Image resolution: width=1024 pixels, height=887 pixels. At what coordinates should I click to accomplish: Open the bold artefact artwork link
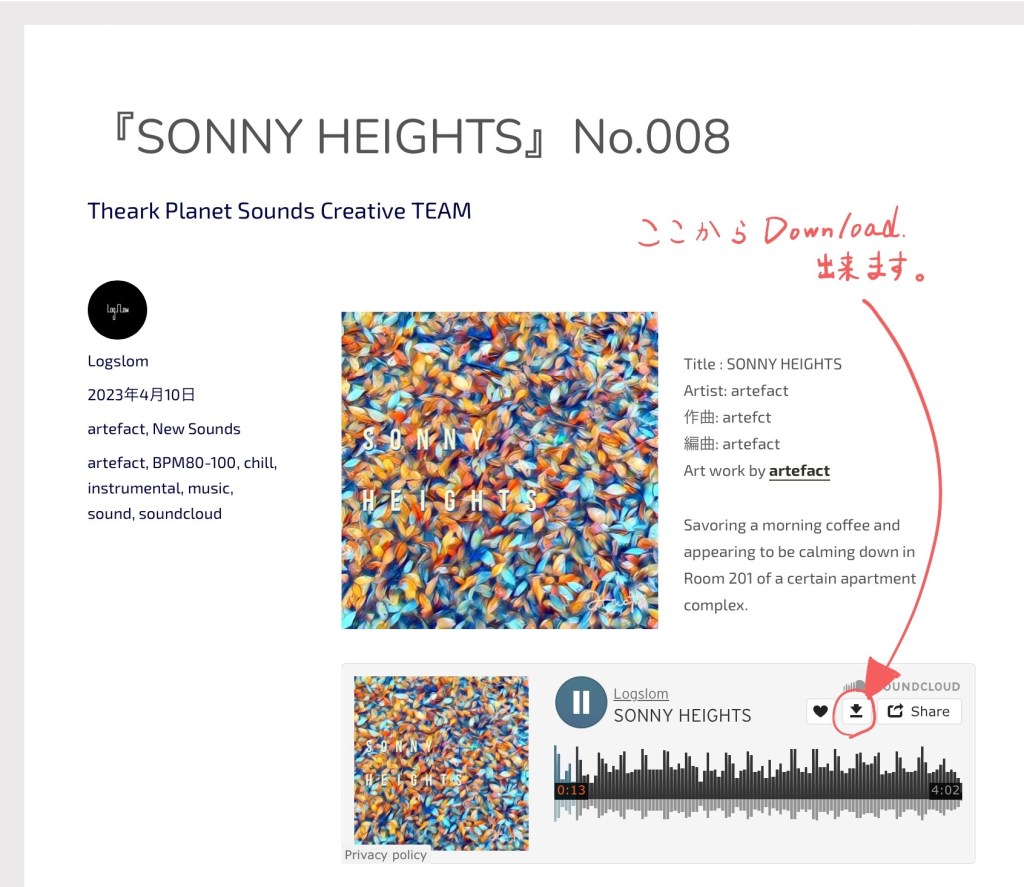(x=799, y=471)
